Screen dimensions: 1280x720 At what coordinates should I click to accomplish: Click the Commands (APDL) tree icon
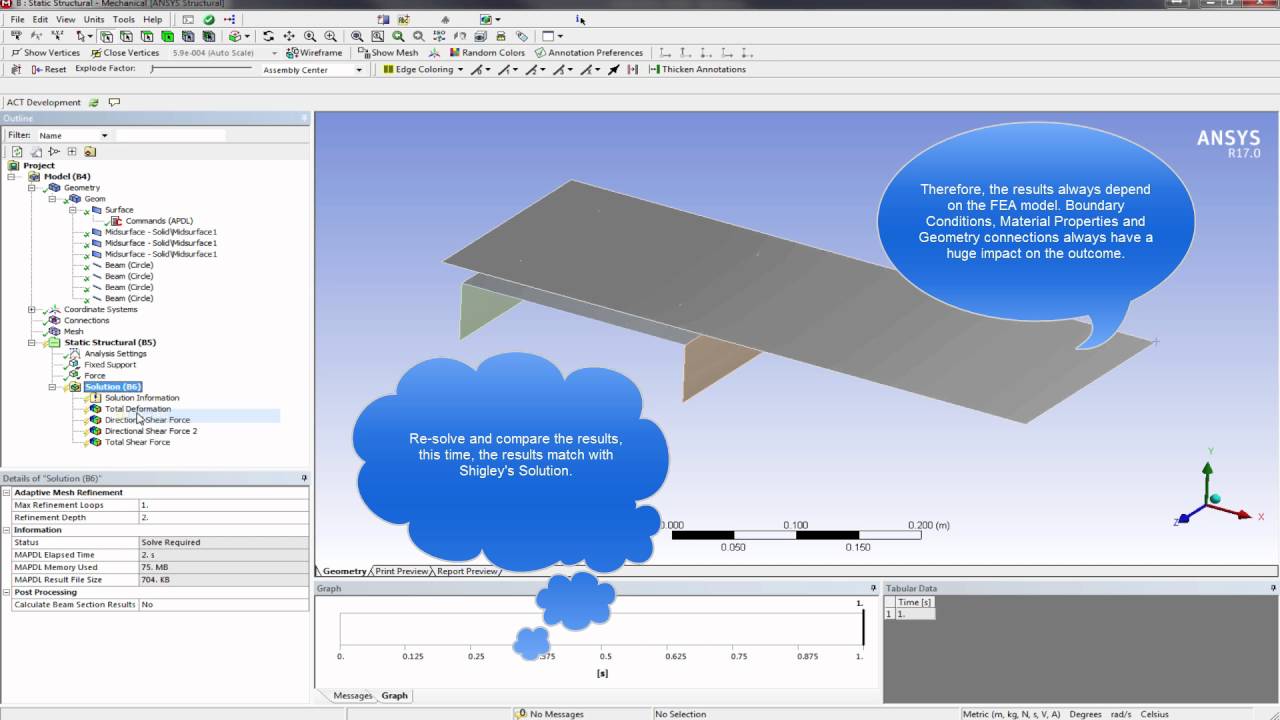click(116, 221)
